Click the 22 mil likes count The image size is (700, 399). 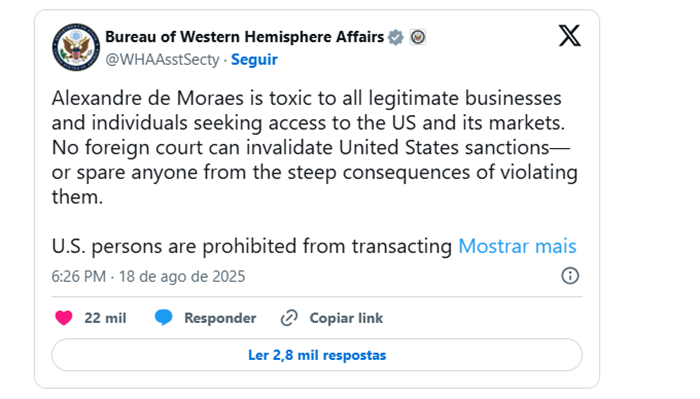[x=105, y=318]
